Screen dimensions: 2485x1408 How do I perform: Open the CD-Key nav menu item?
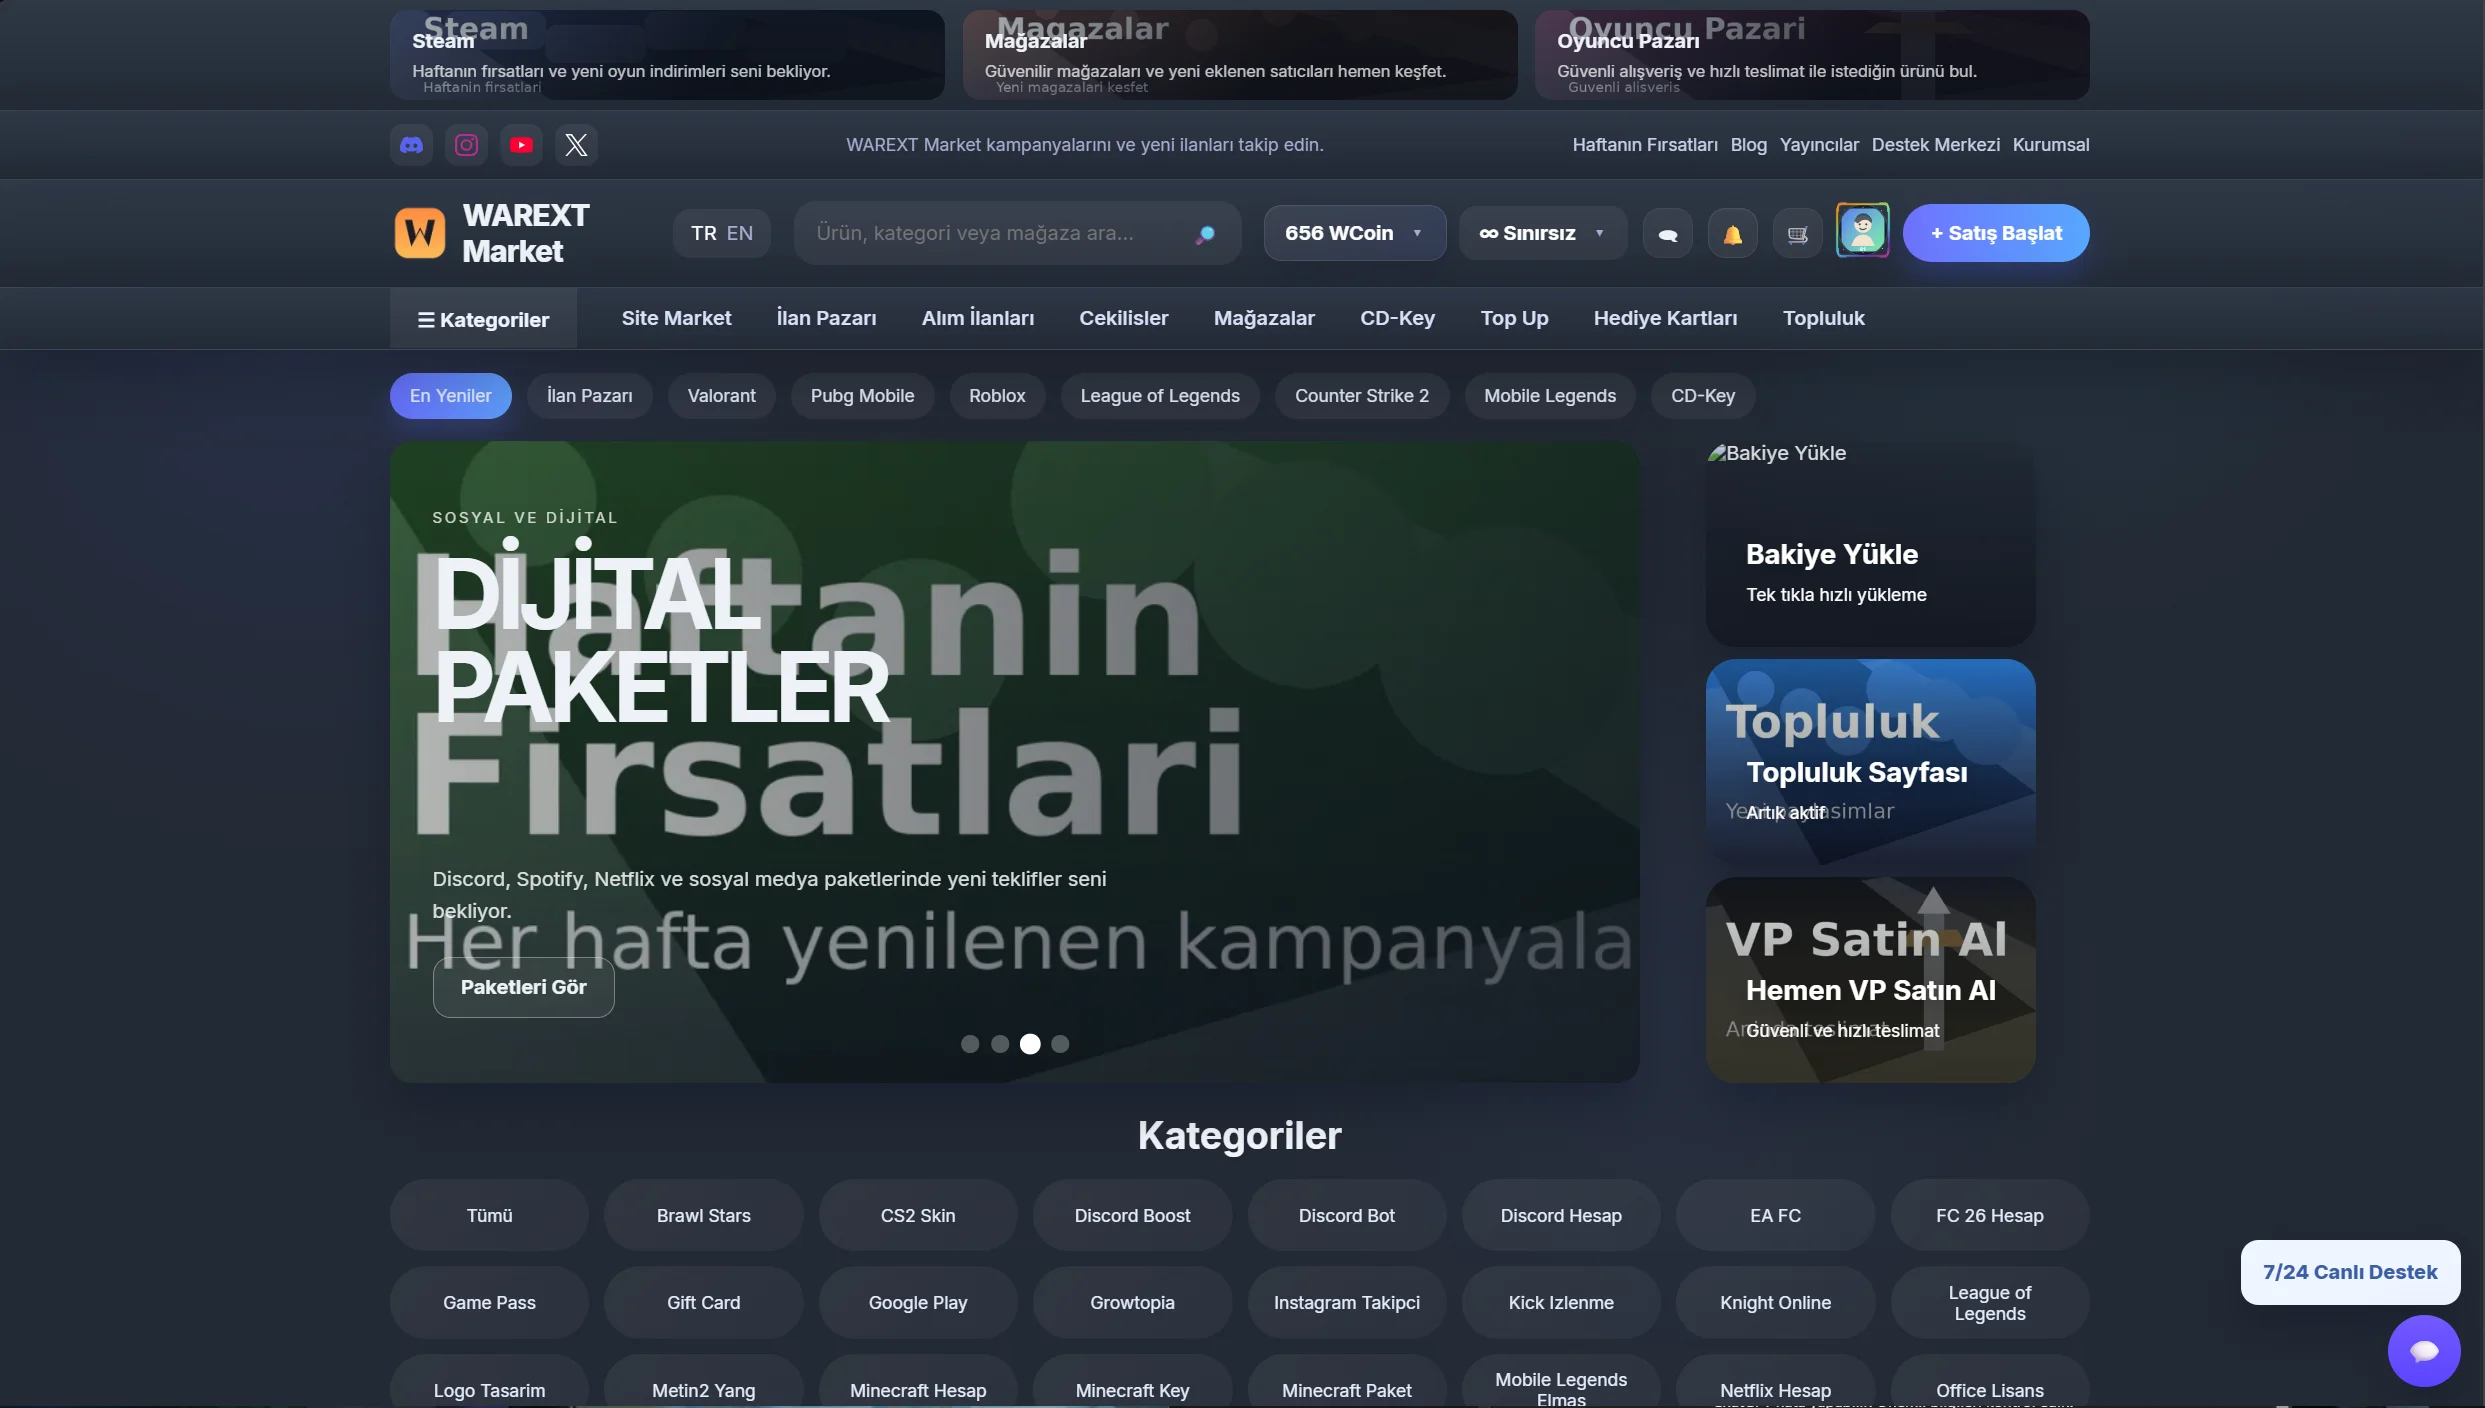[1397, 318]
